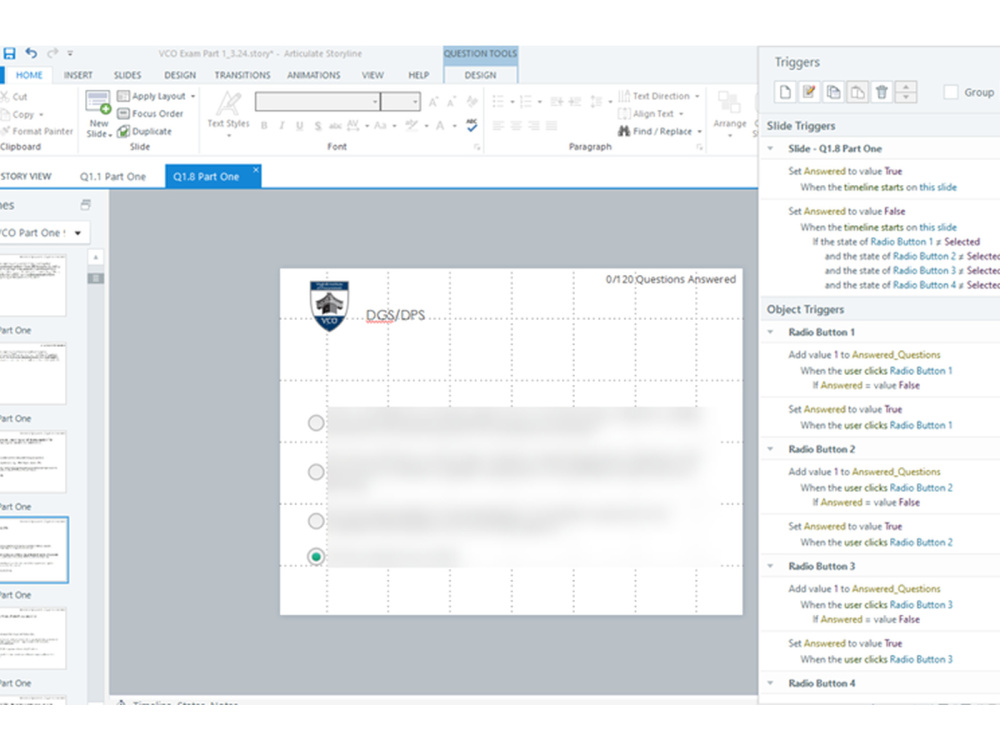Select the DGS/DPS title text box
1000x750 pixels.
(395, 315)
